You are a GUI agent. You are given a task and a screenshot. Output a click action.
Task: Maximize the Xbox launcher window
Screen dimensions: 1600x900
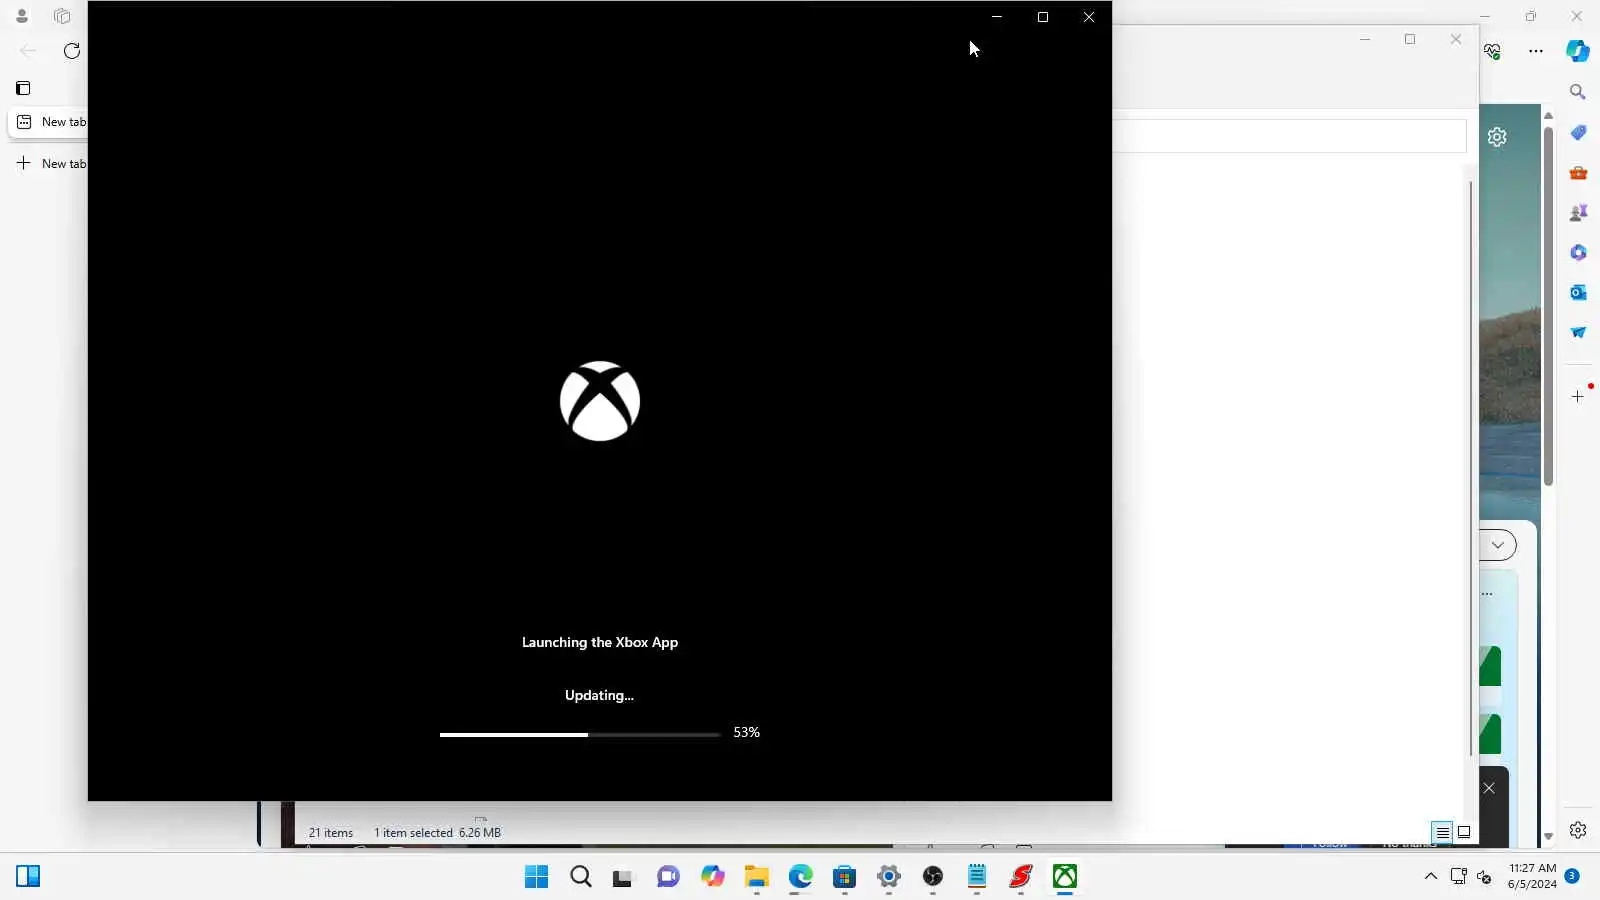tap(1043, 17)
